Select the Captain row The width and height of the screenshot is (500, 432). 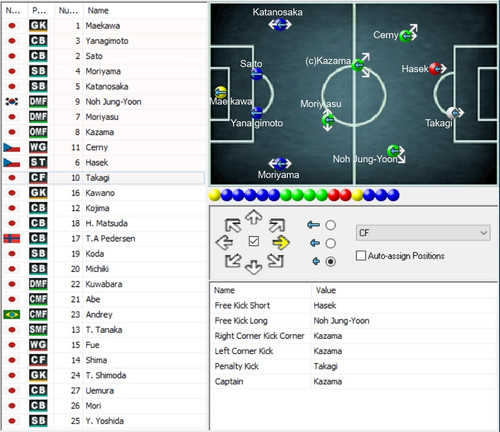tap(354, 381)
